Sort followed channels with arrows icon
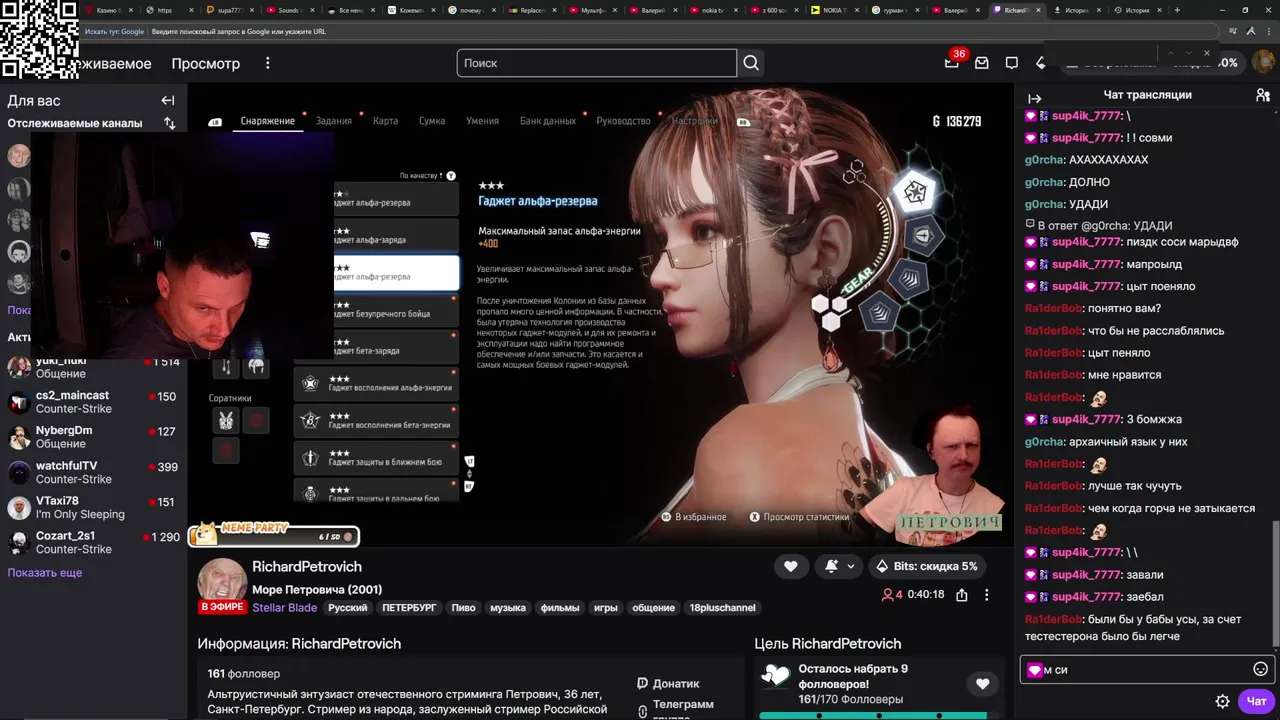Viewport: 1280px width, 720px height. click(x=169, y=123)
